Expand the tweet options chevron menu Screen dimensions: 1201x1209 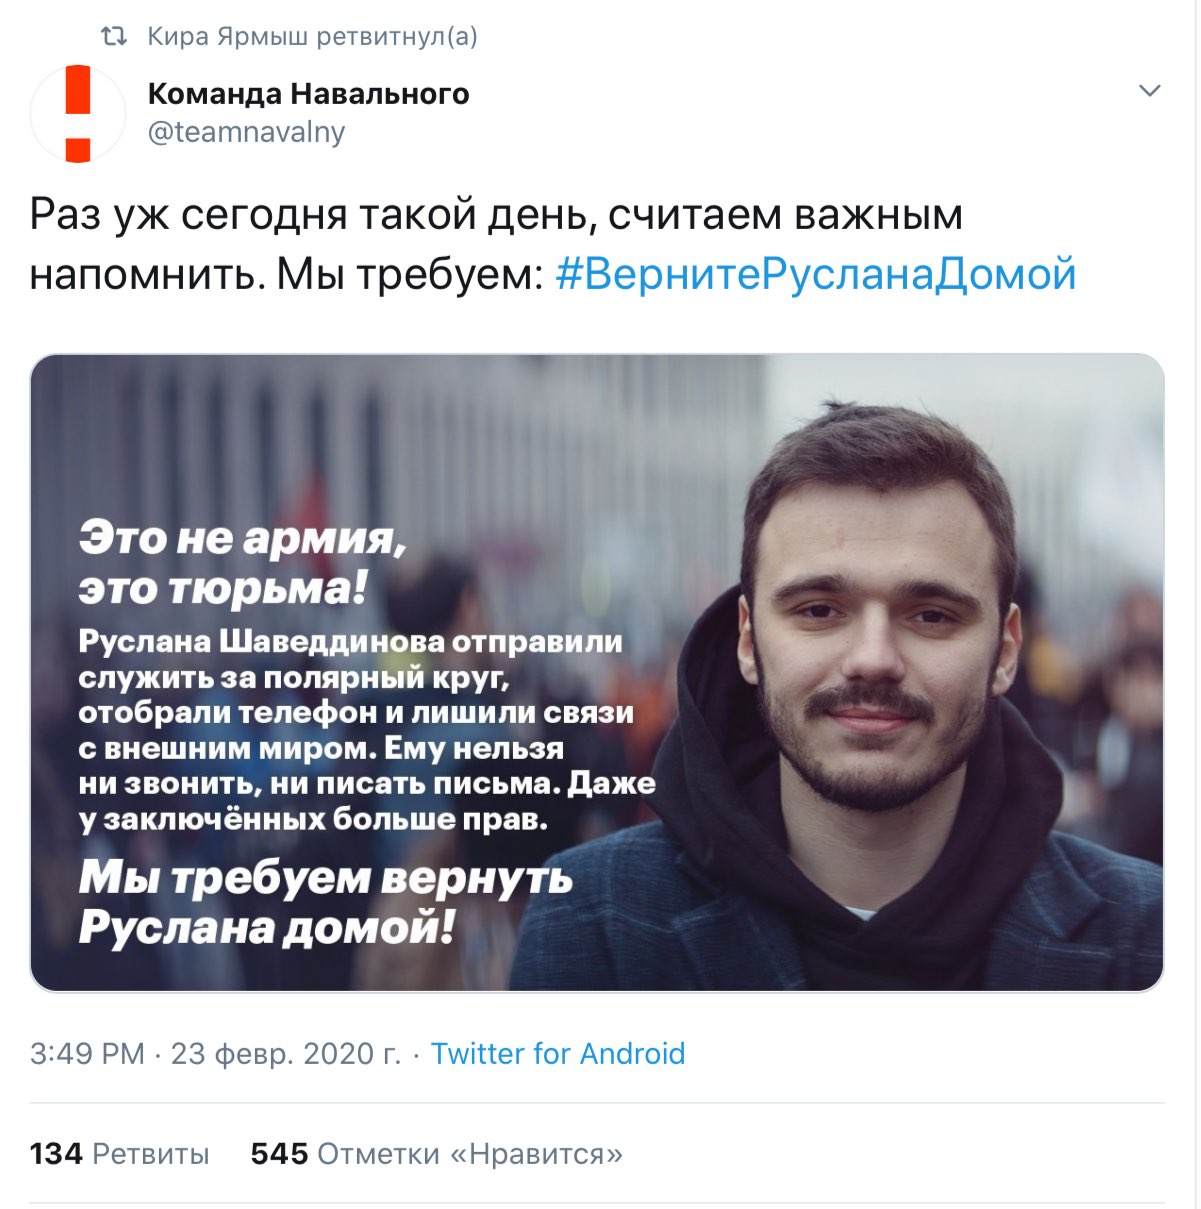[1150, 91]
